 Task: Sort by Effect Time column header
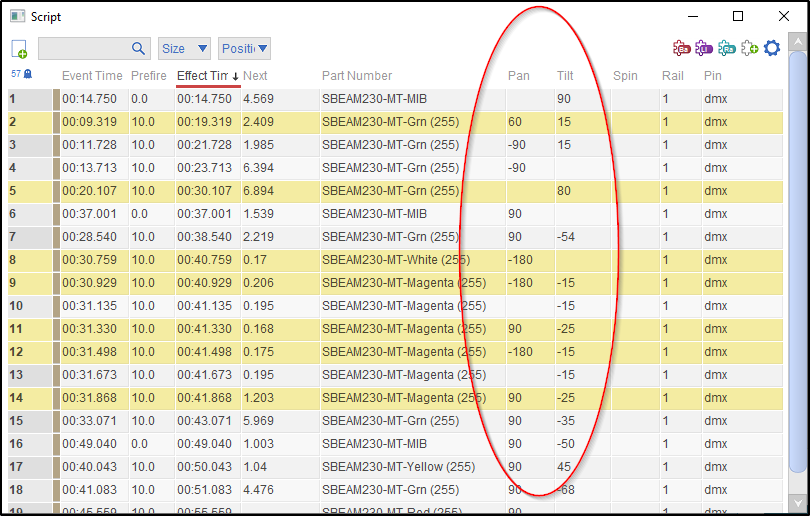202,76
